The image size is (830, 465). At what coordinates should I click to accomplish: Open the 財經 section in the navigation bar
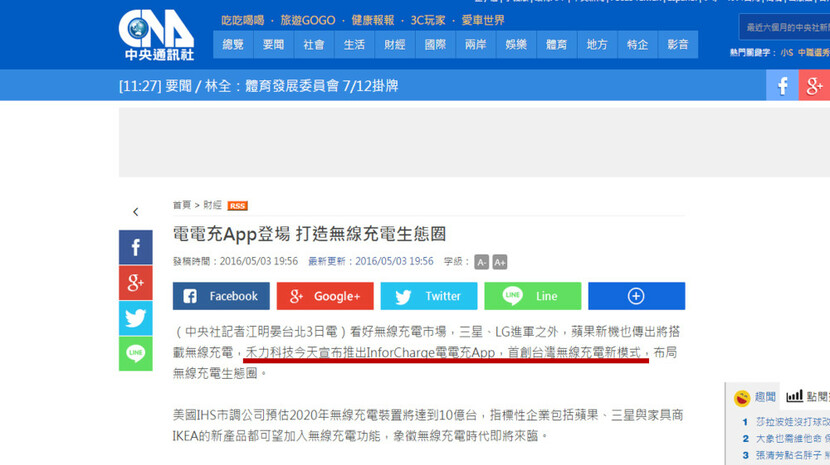(x=395, y=45)
